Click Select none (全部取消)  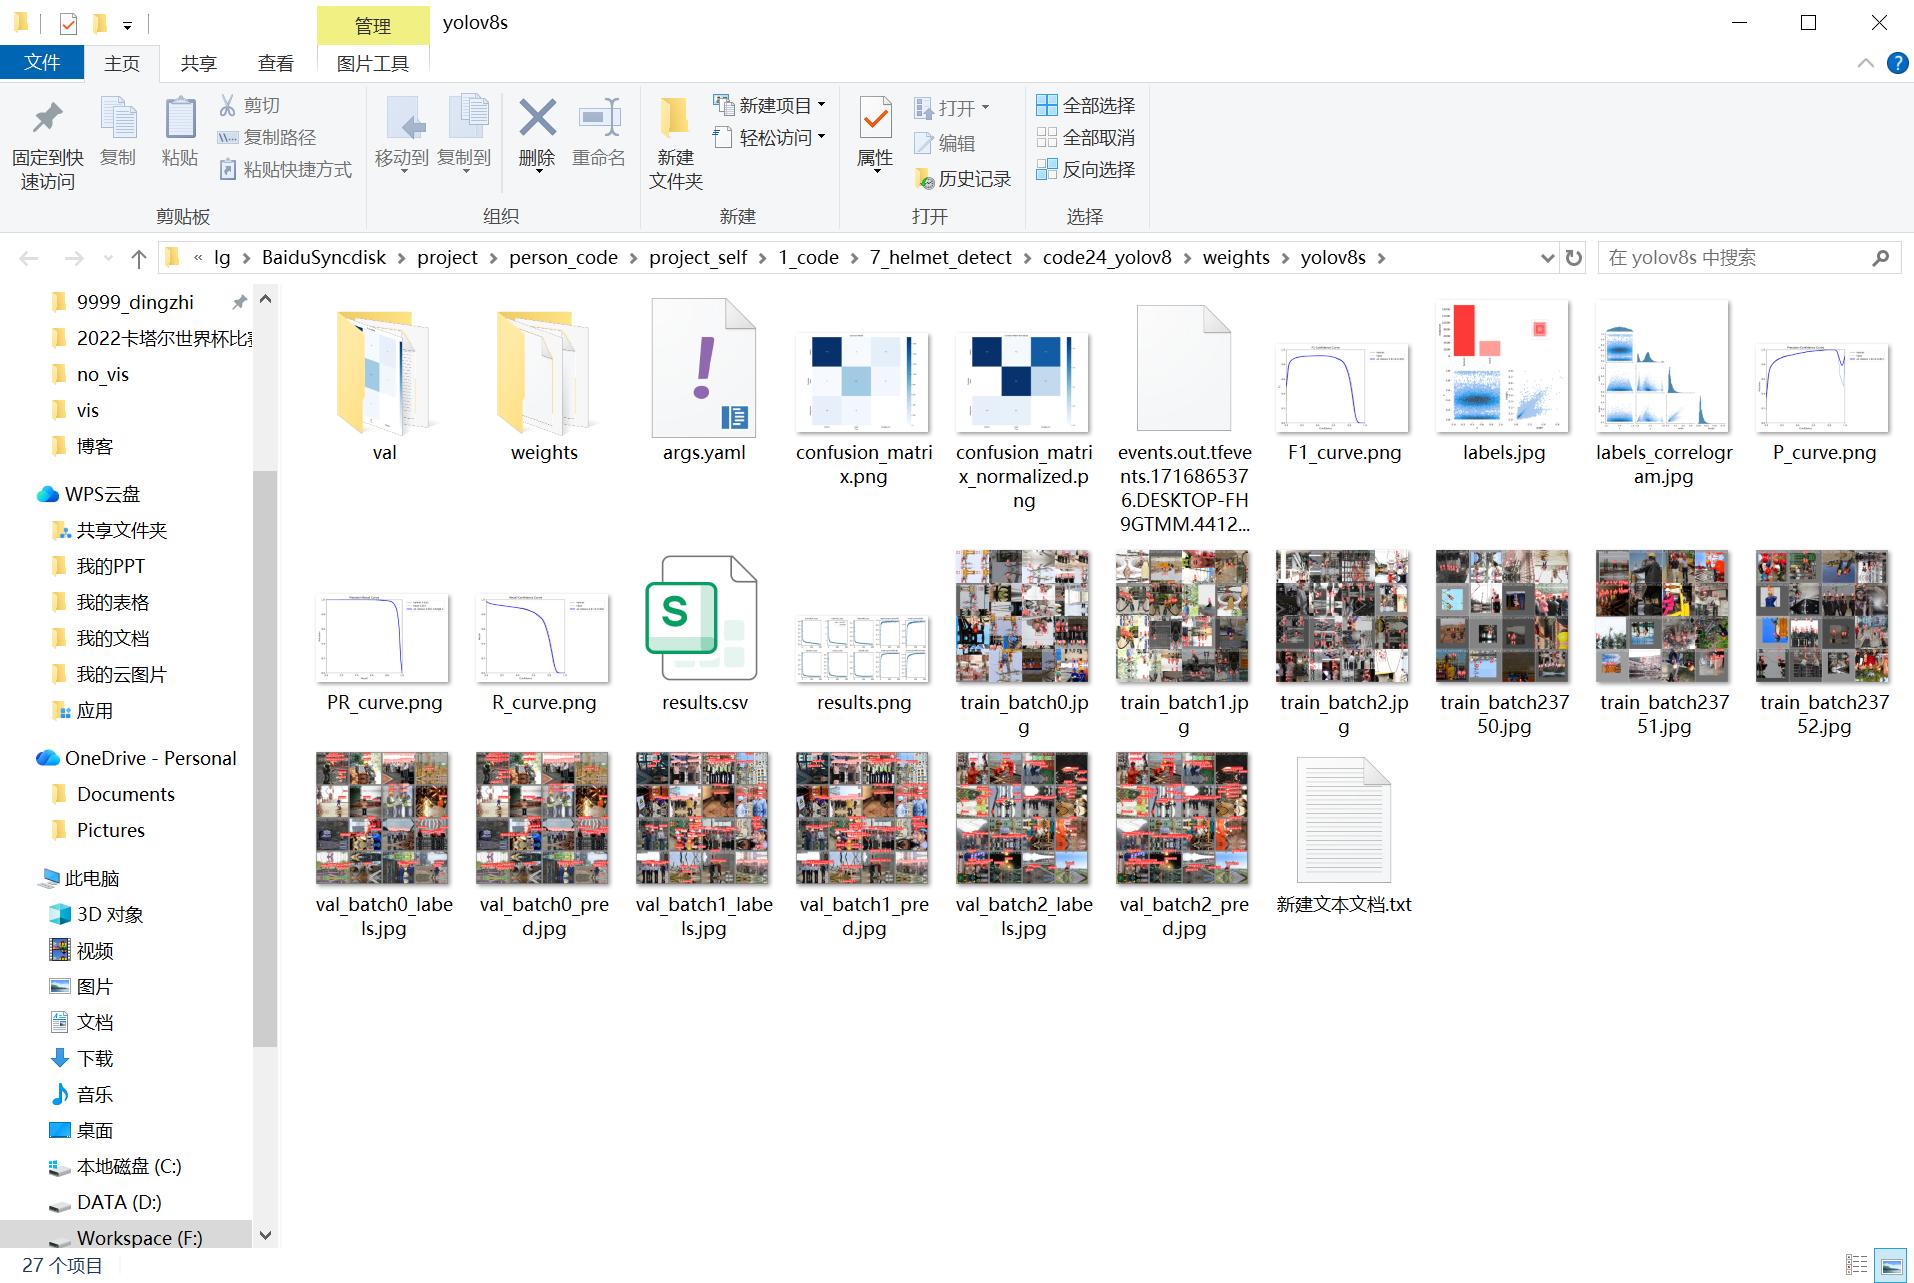[x=1086, y=137]
